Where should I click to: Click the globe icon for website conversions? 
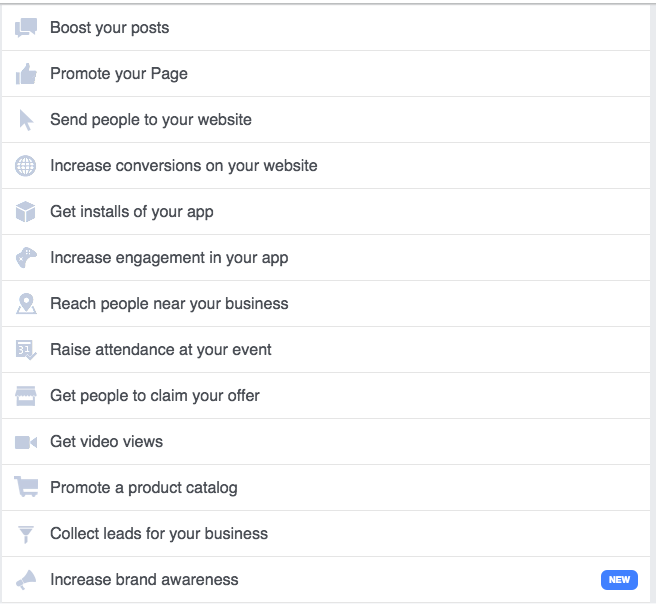tap(26, 166)
